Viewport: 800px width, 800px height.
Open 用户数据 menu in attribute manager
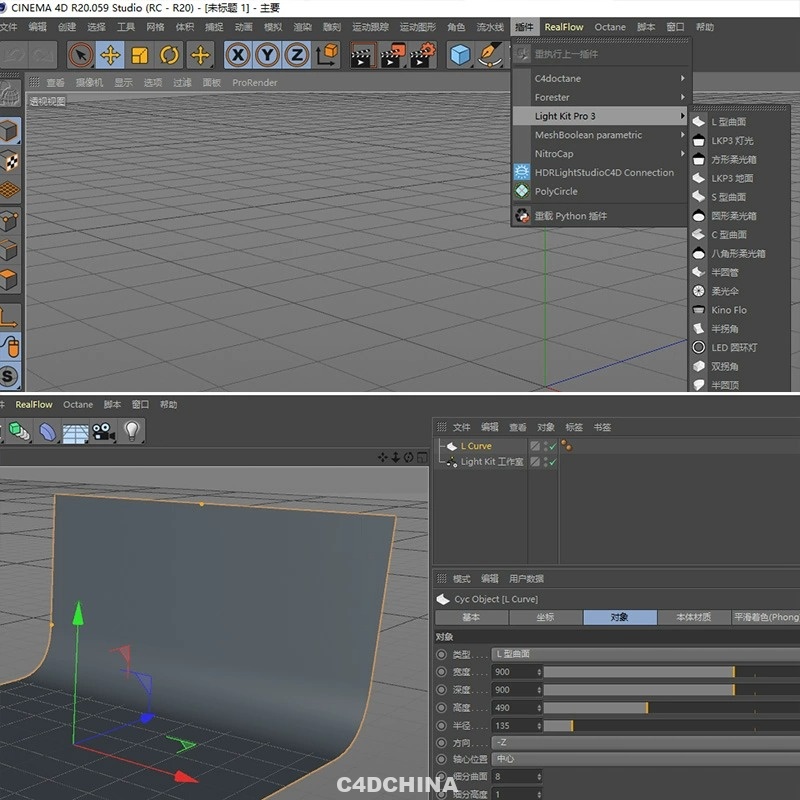coord(526,579)
